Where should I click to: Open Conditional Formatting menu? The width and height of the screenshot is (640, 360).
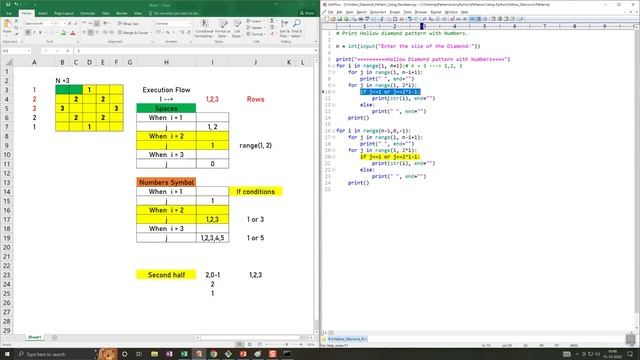tap(204, 28)
